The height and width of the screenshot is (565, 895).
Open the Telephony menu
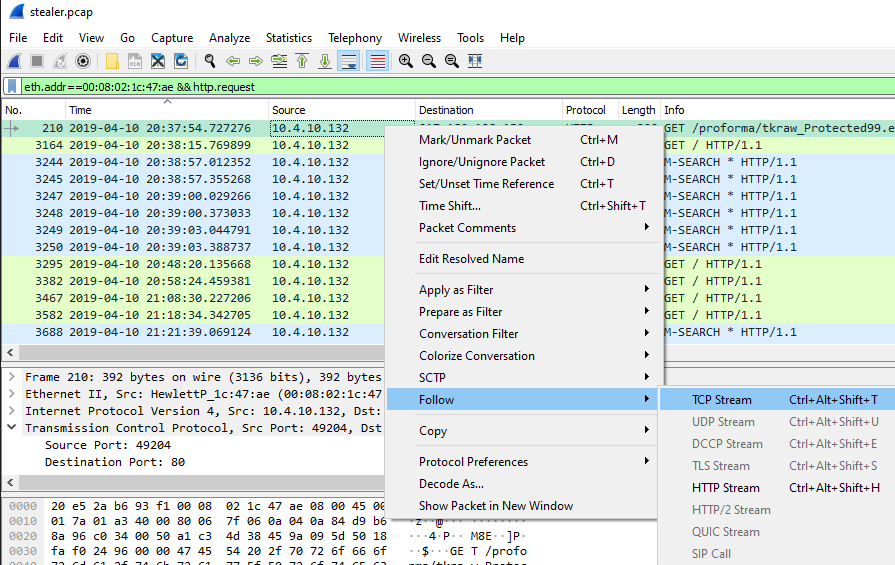[354, 38]
